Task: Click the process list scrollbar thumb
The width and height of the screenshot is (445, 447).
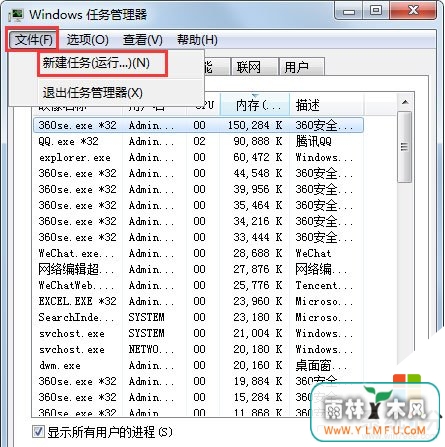Action: tap(405, 147)
